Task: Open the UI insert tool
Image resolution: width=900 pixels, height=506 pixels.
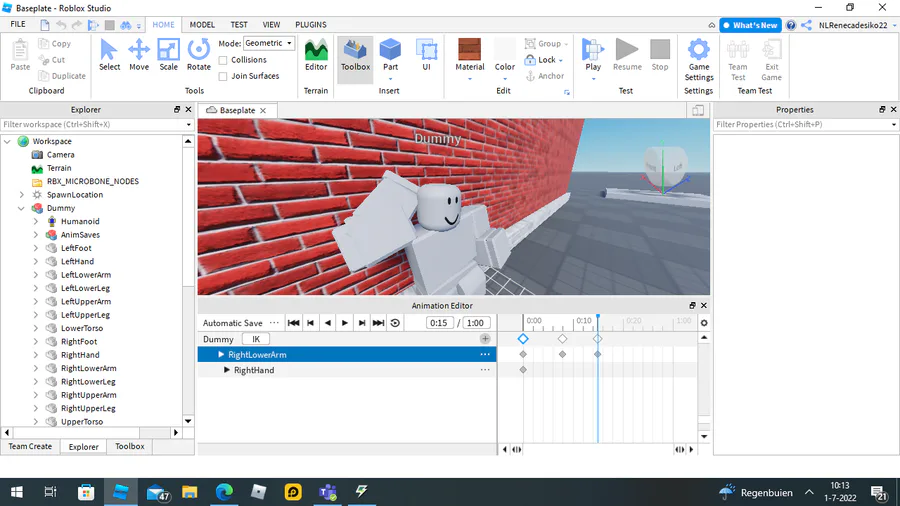Action: pyautogui.click(x=426, y=56)
